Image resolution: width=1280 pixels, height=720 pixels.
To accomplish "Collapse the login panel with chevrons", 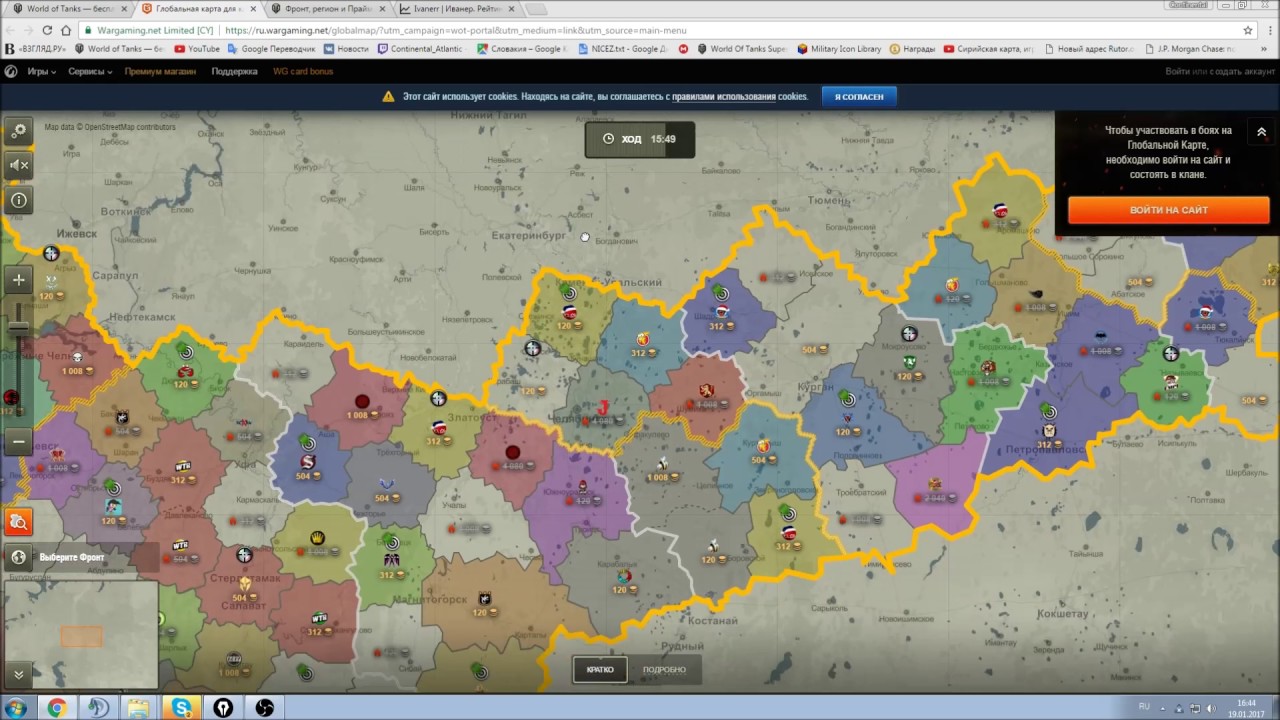I will pyautogui.click(x=1261, y=132).
